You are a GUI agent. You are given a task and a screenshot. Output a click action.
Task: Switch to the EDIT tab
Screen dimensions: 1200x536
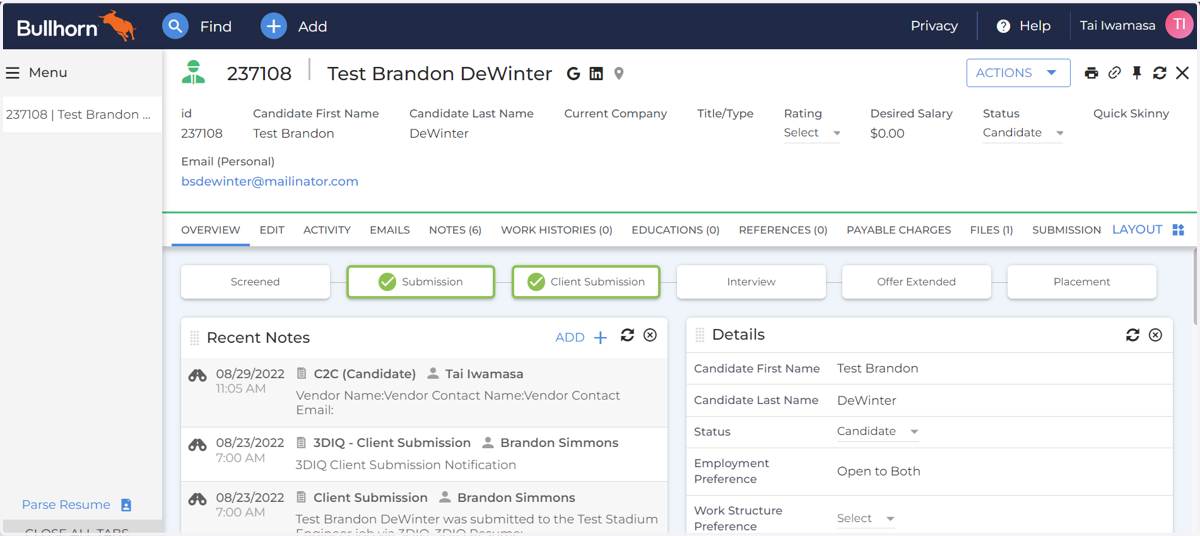[x=272, y=230]
